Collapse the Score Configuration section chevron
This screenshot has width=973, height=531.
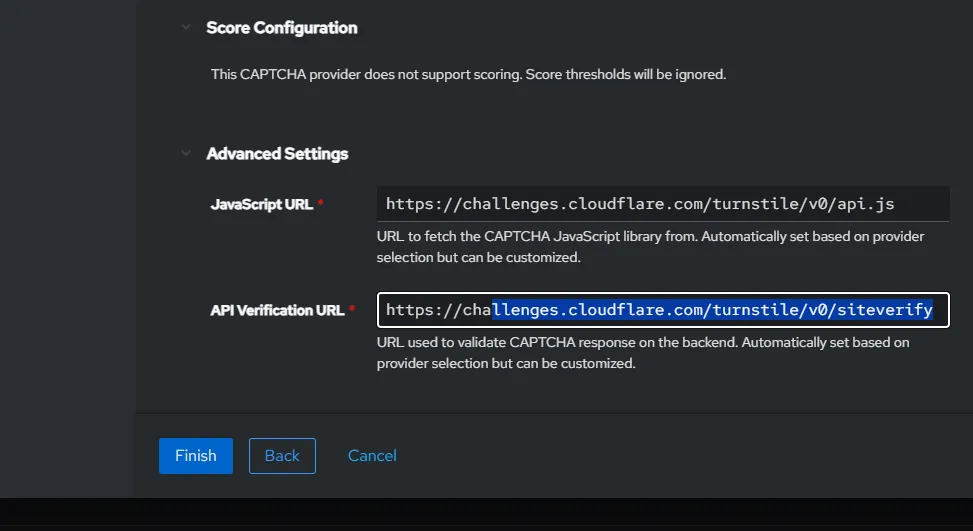(x=185, y=28)
